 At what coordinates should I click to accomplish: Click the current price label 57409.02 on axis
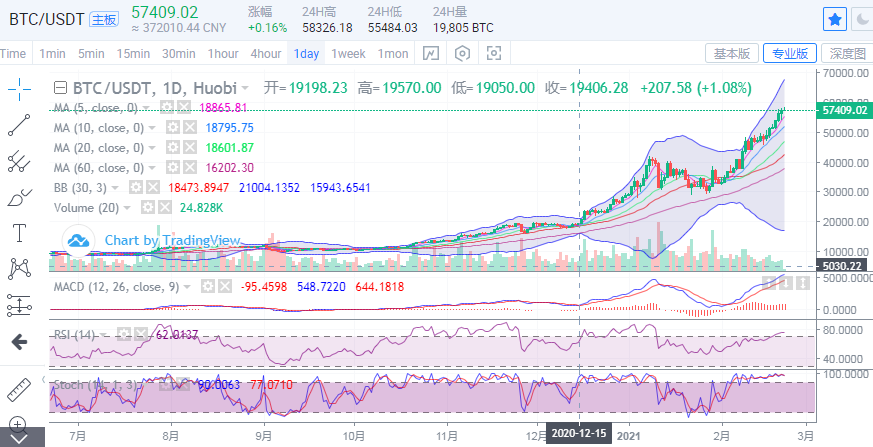coord(845,110)
